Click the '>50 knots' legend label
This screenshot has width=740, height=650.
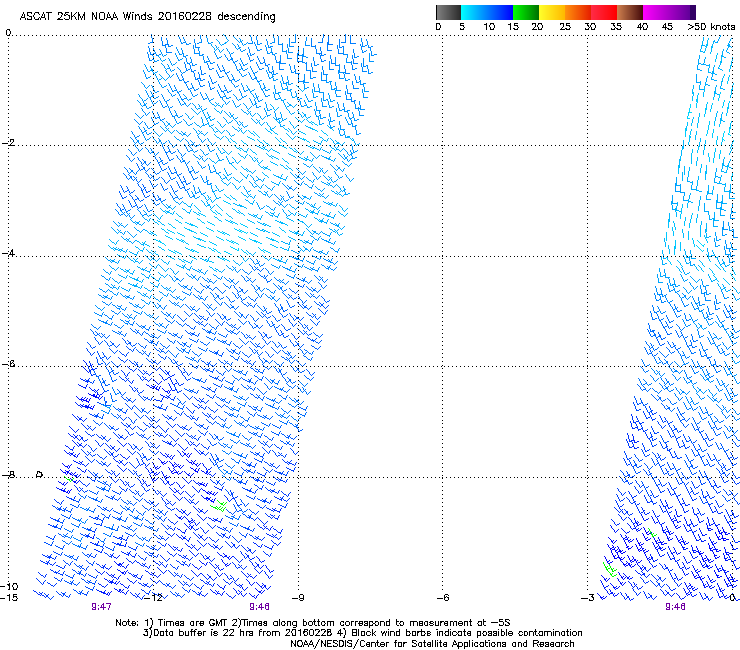[711, 27]
